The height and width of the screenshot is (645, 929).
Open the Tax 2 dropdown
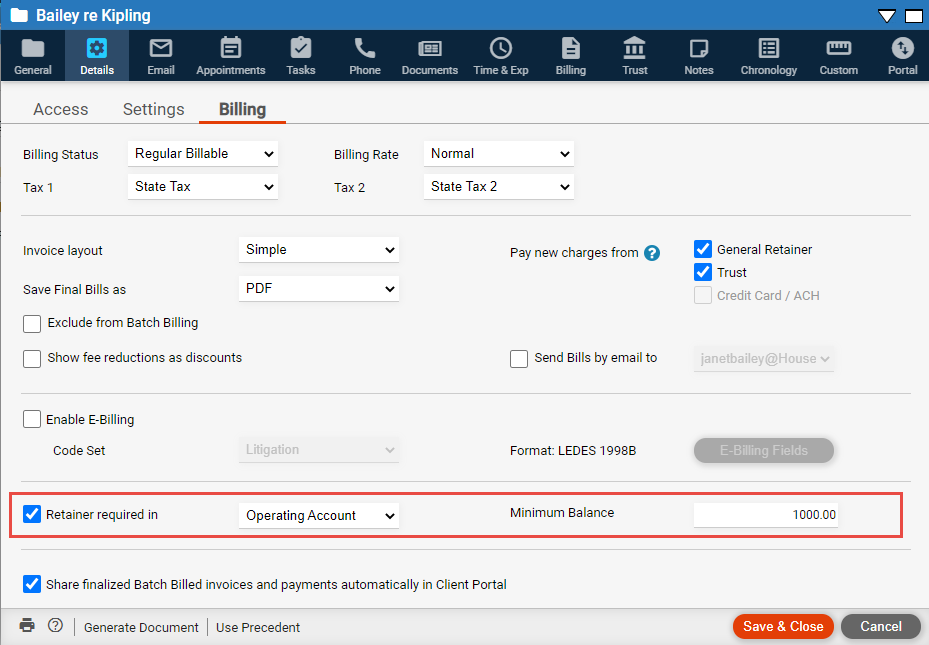[x=498, y=187]
